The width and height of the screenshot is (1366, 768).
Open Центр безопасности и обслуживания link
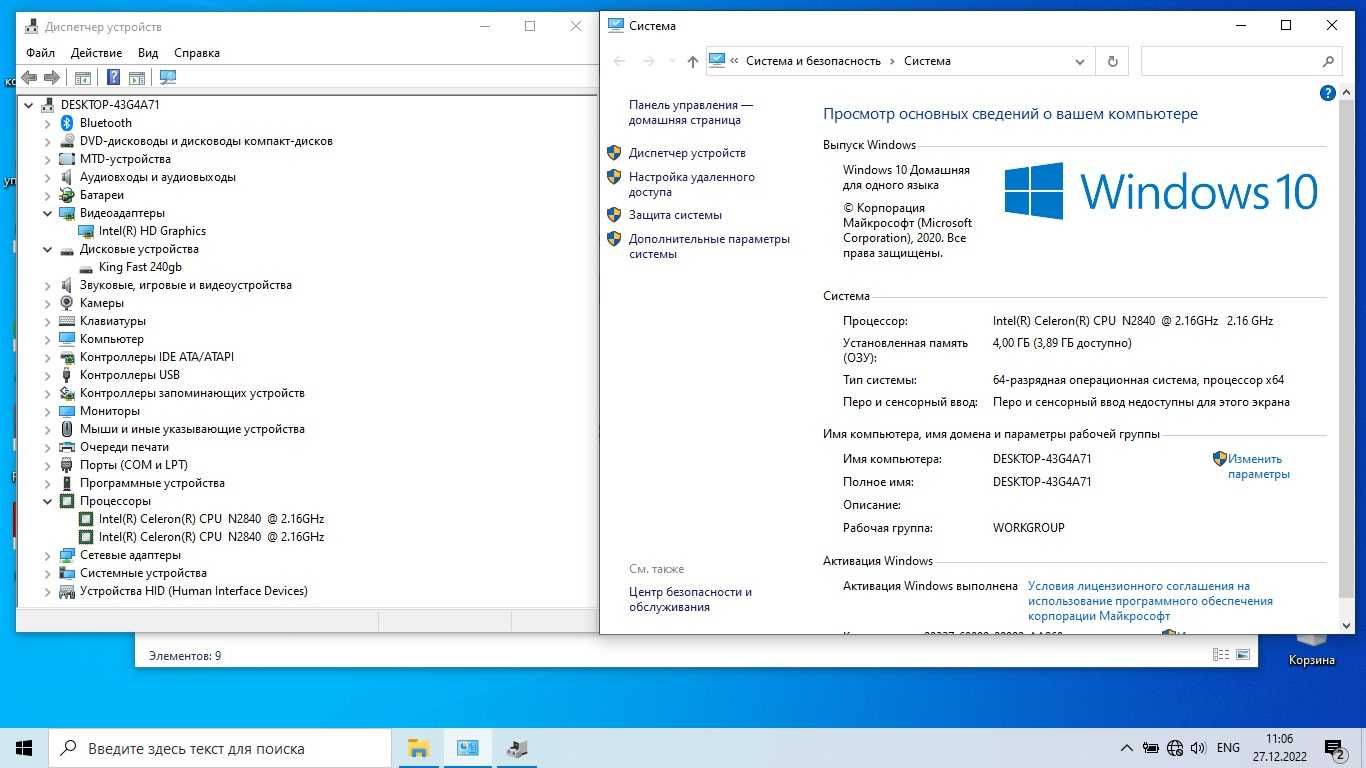690,599
